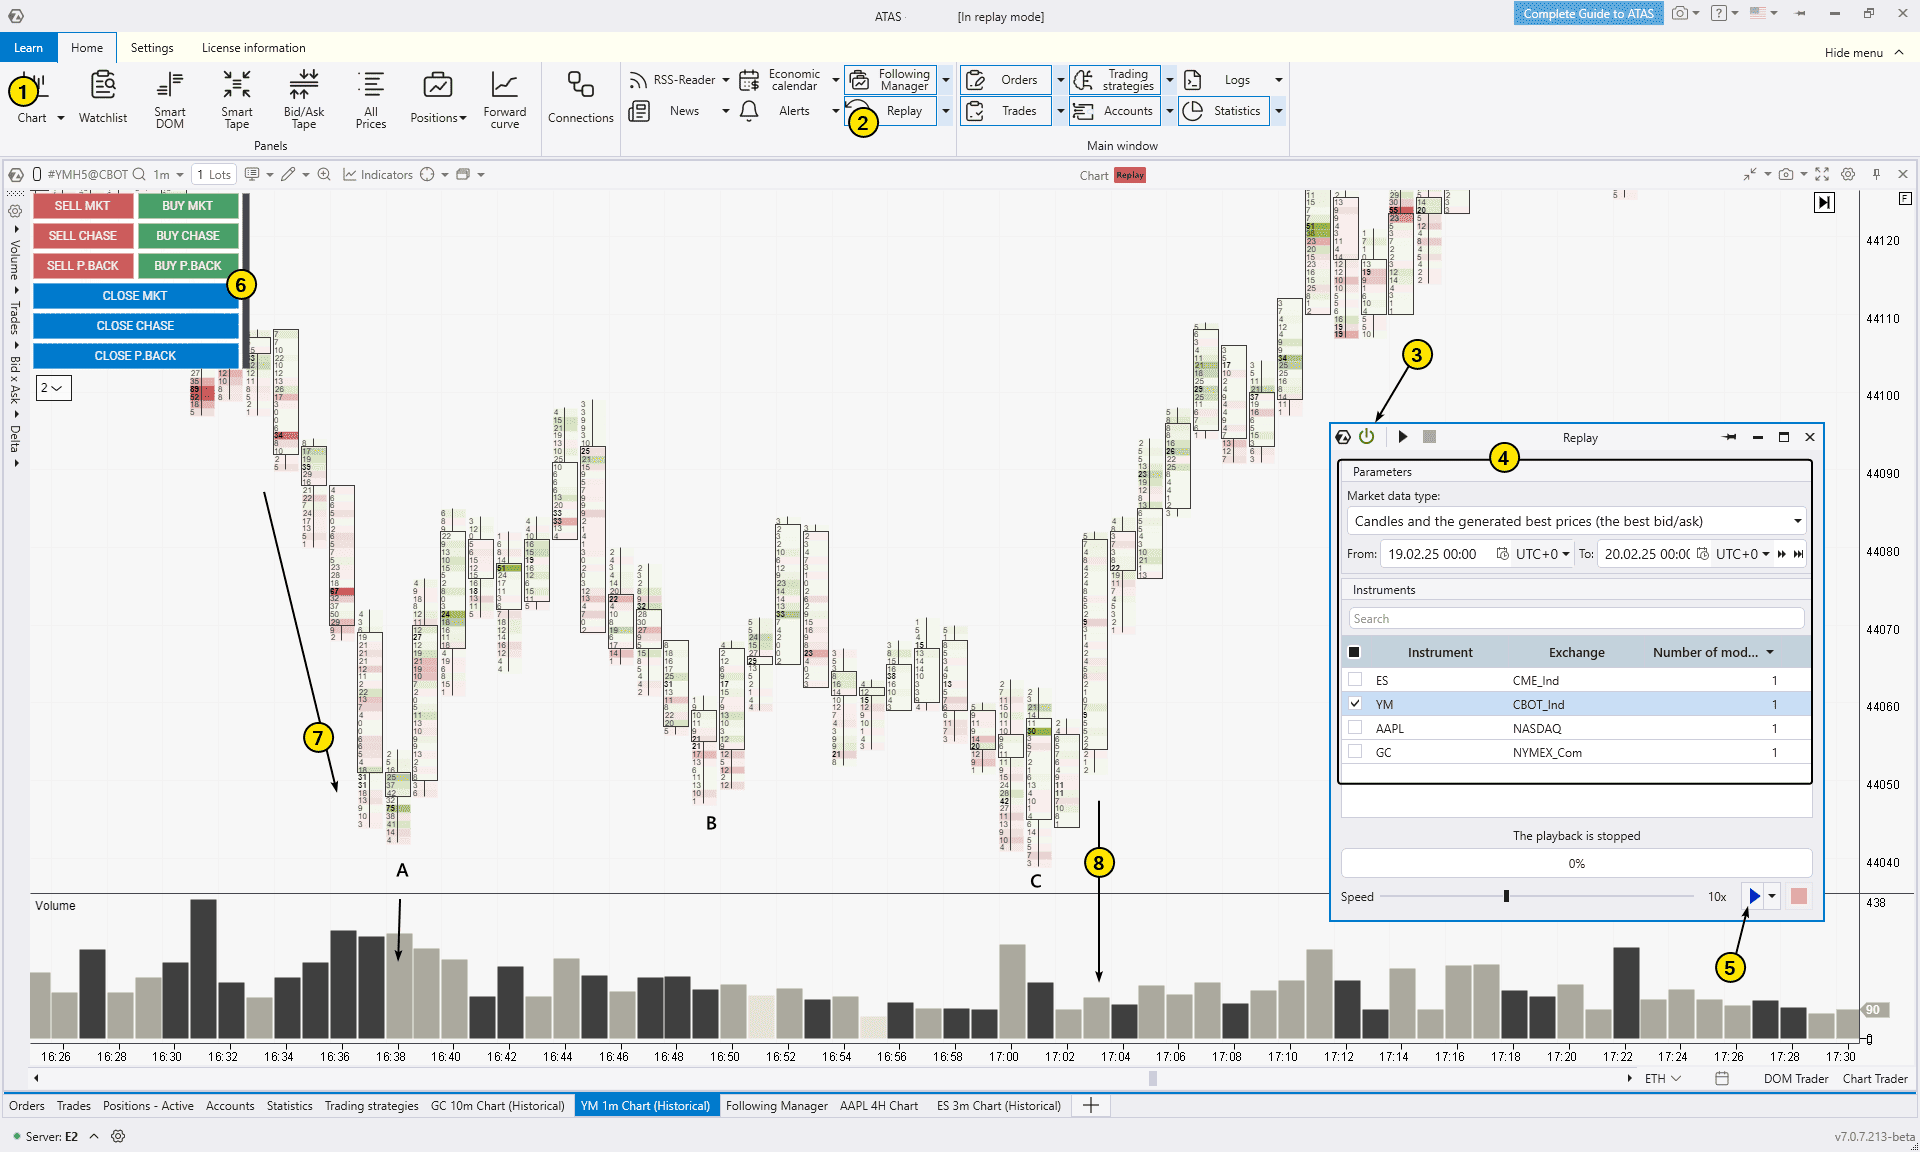Open the GC 10m Chart (Historical) tab

[497, 1105]
